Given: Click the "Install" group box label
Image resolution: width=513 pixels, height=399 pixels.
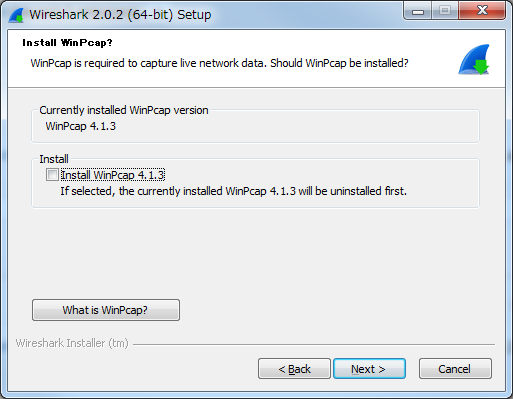Looking at the screenshot, I should click(x=54, y=159).
